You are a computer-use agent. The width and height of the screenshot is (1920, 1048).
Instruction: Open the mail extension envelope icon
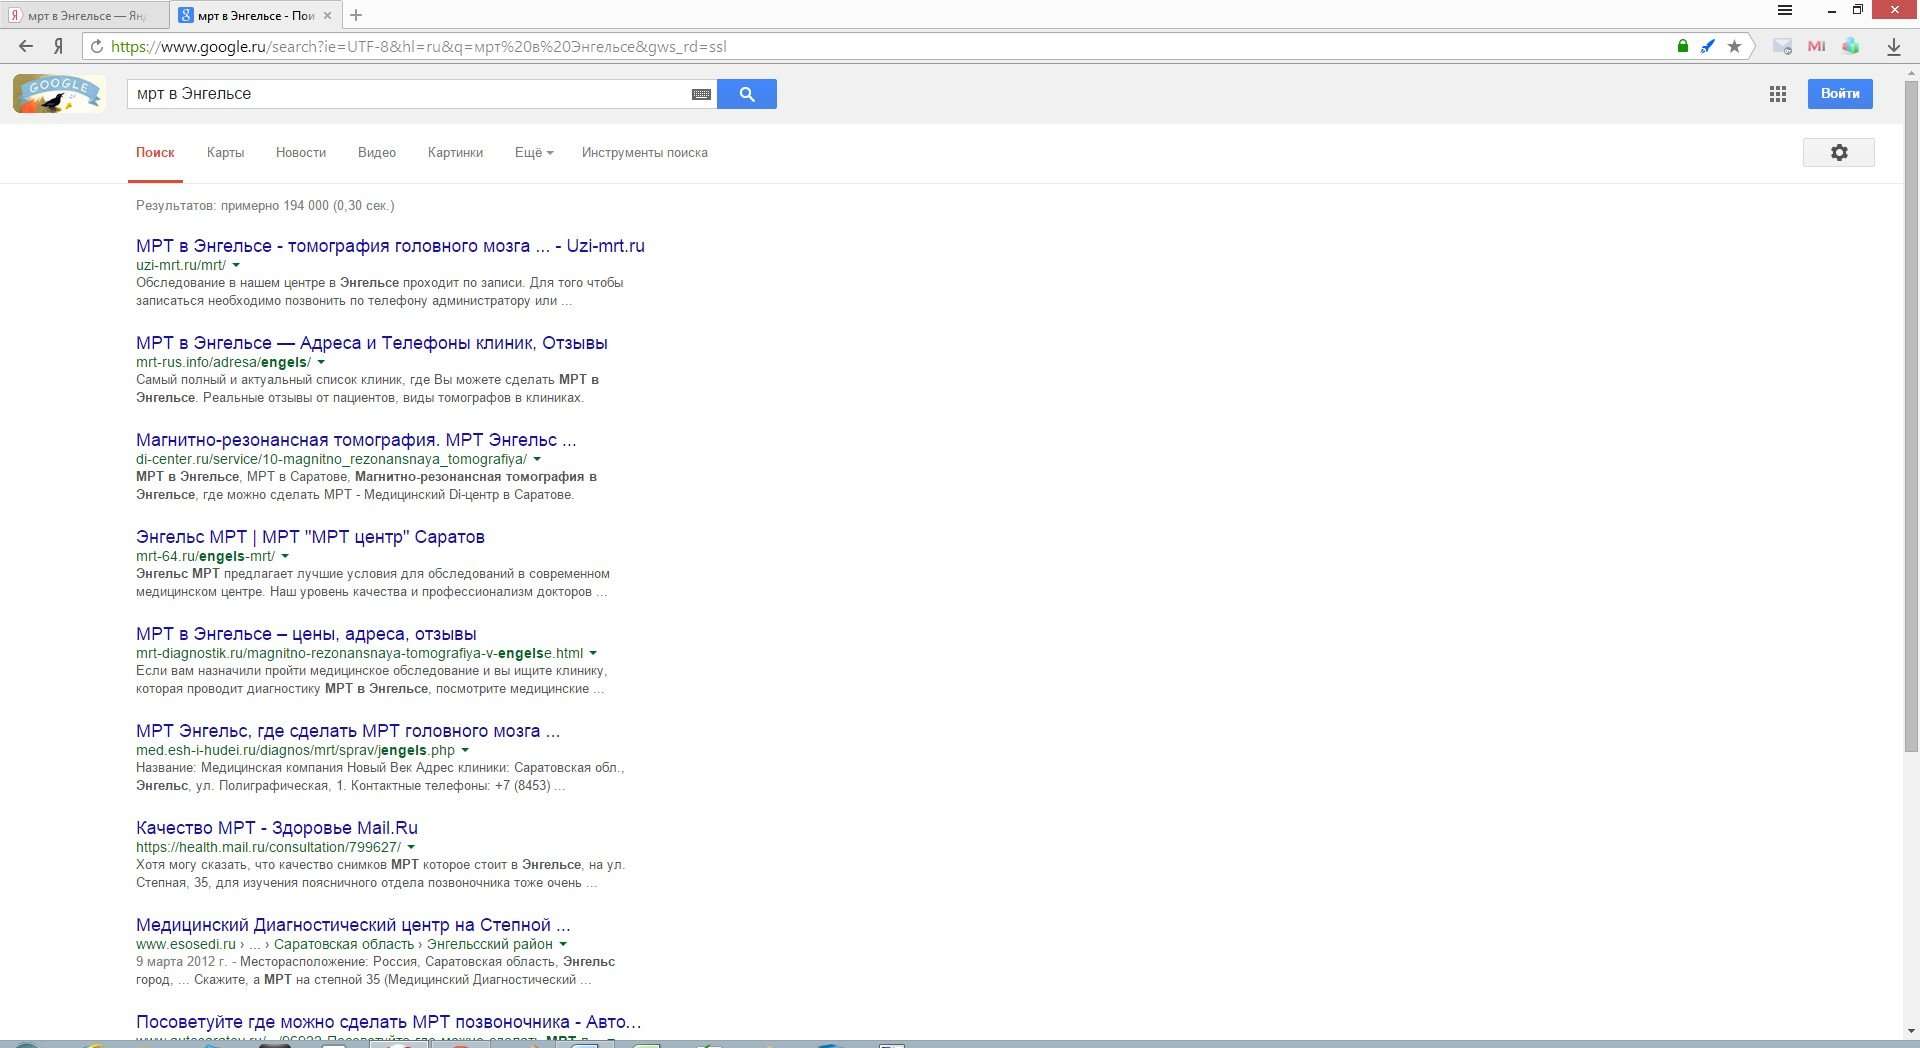click(1782, 46)
